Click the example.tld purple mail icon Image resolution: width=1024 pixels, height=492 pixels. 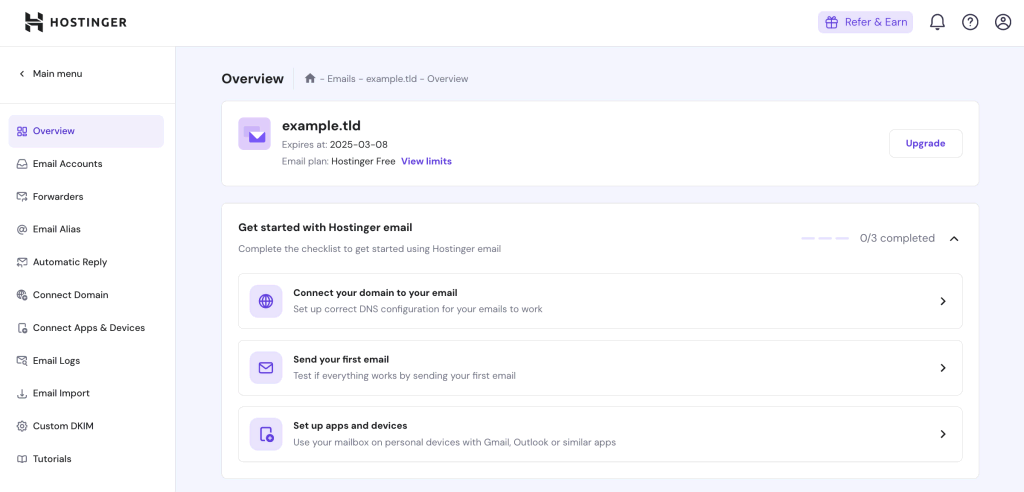pos(254,134)
